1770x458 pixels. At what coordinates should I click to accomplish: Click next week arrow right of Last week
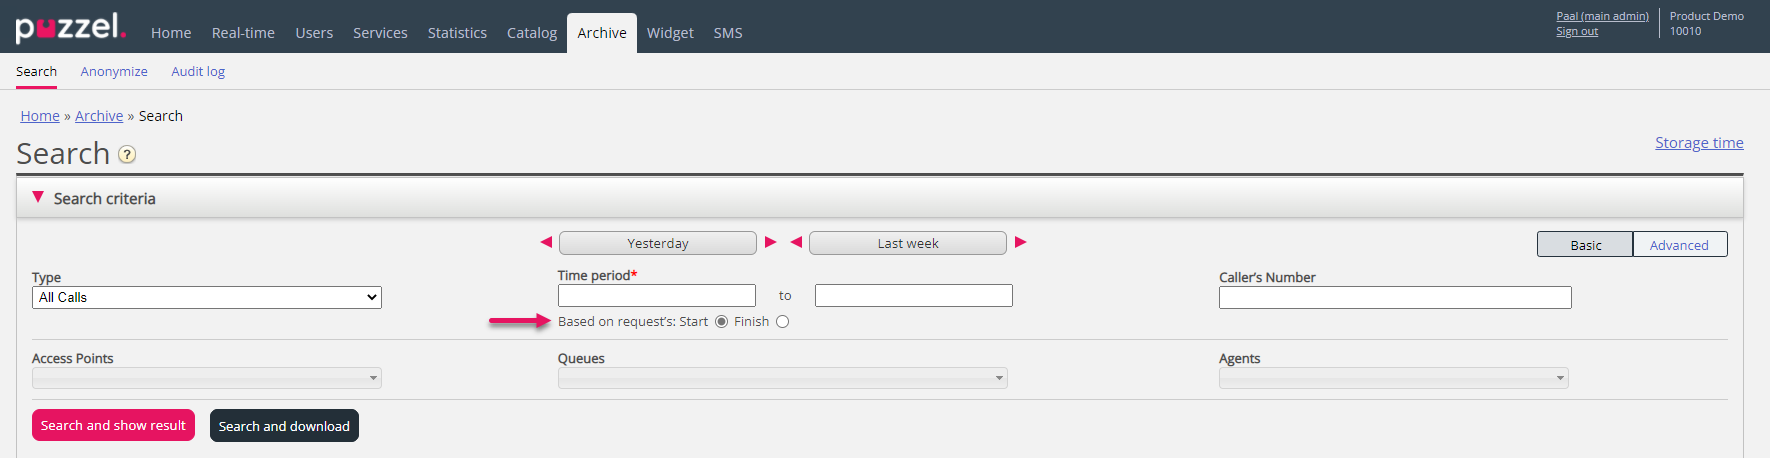tap(1020, 242)
